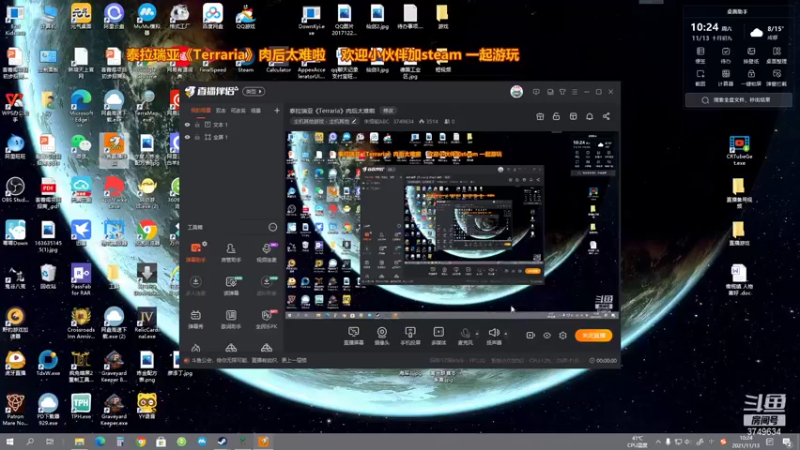Open the message icon in title bar

point(536,92)
